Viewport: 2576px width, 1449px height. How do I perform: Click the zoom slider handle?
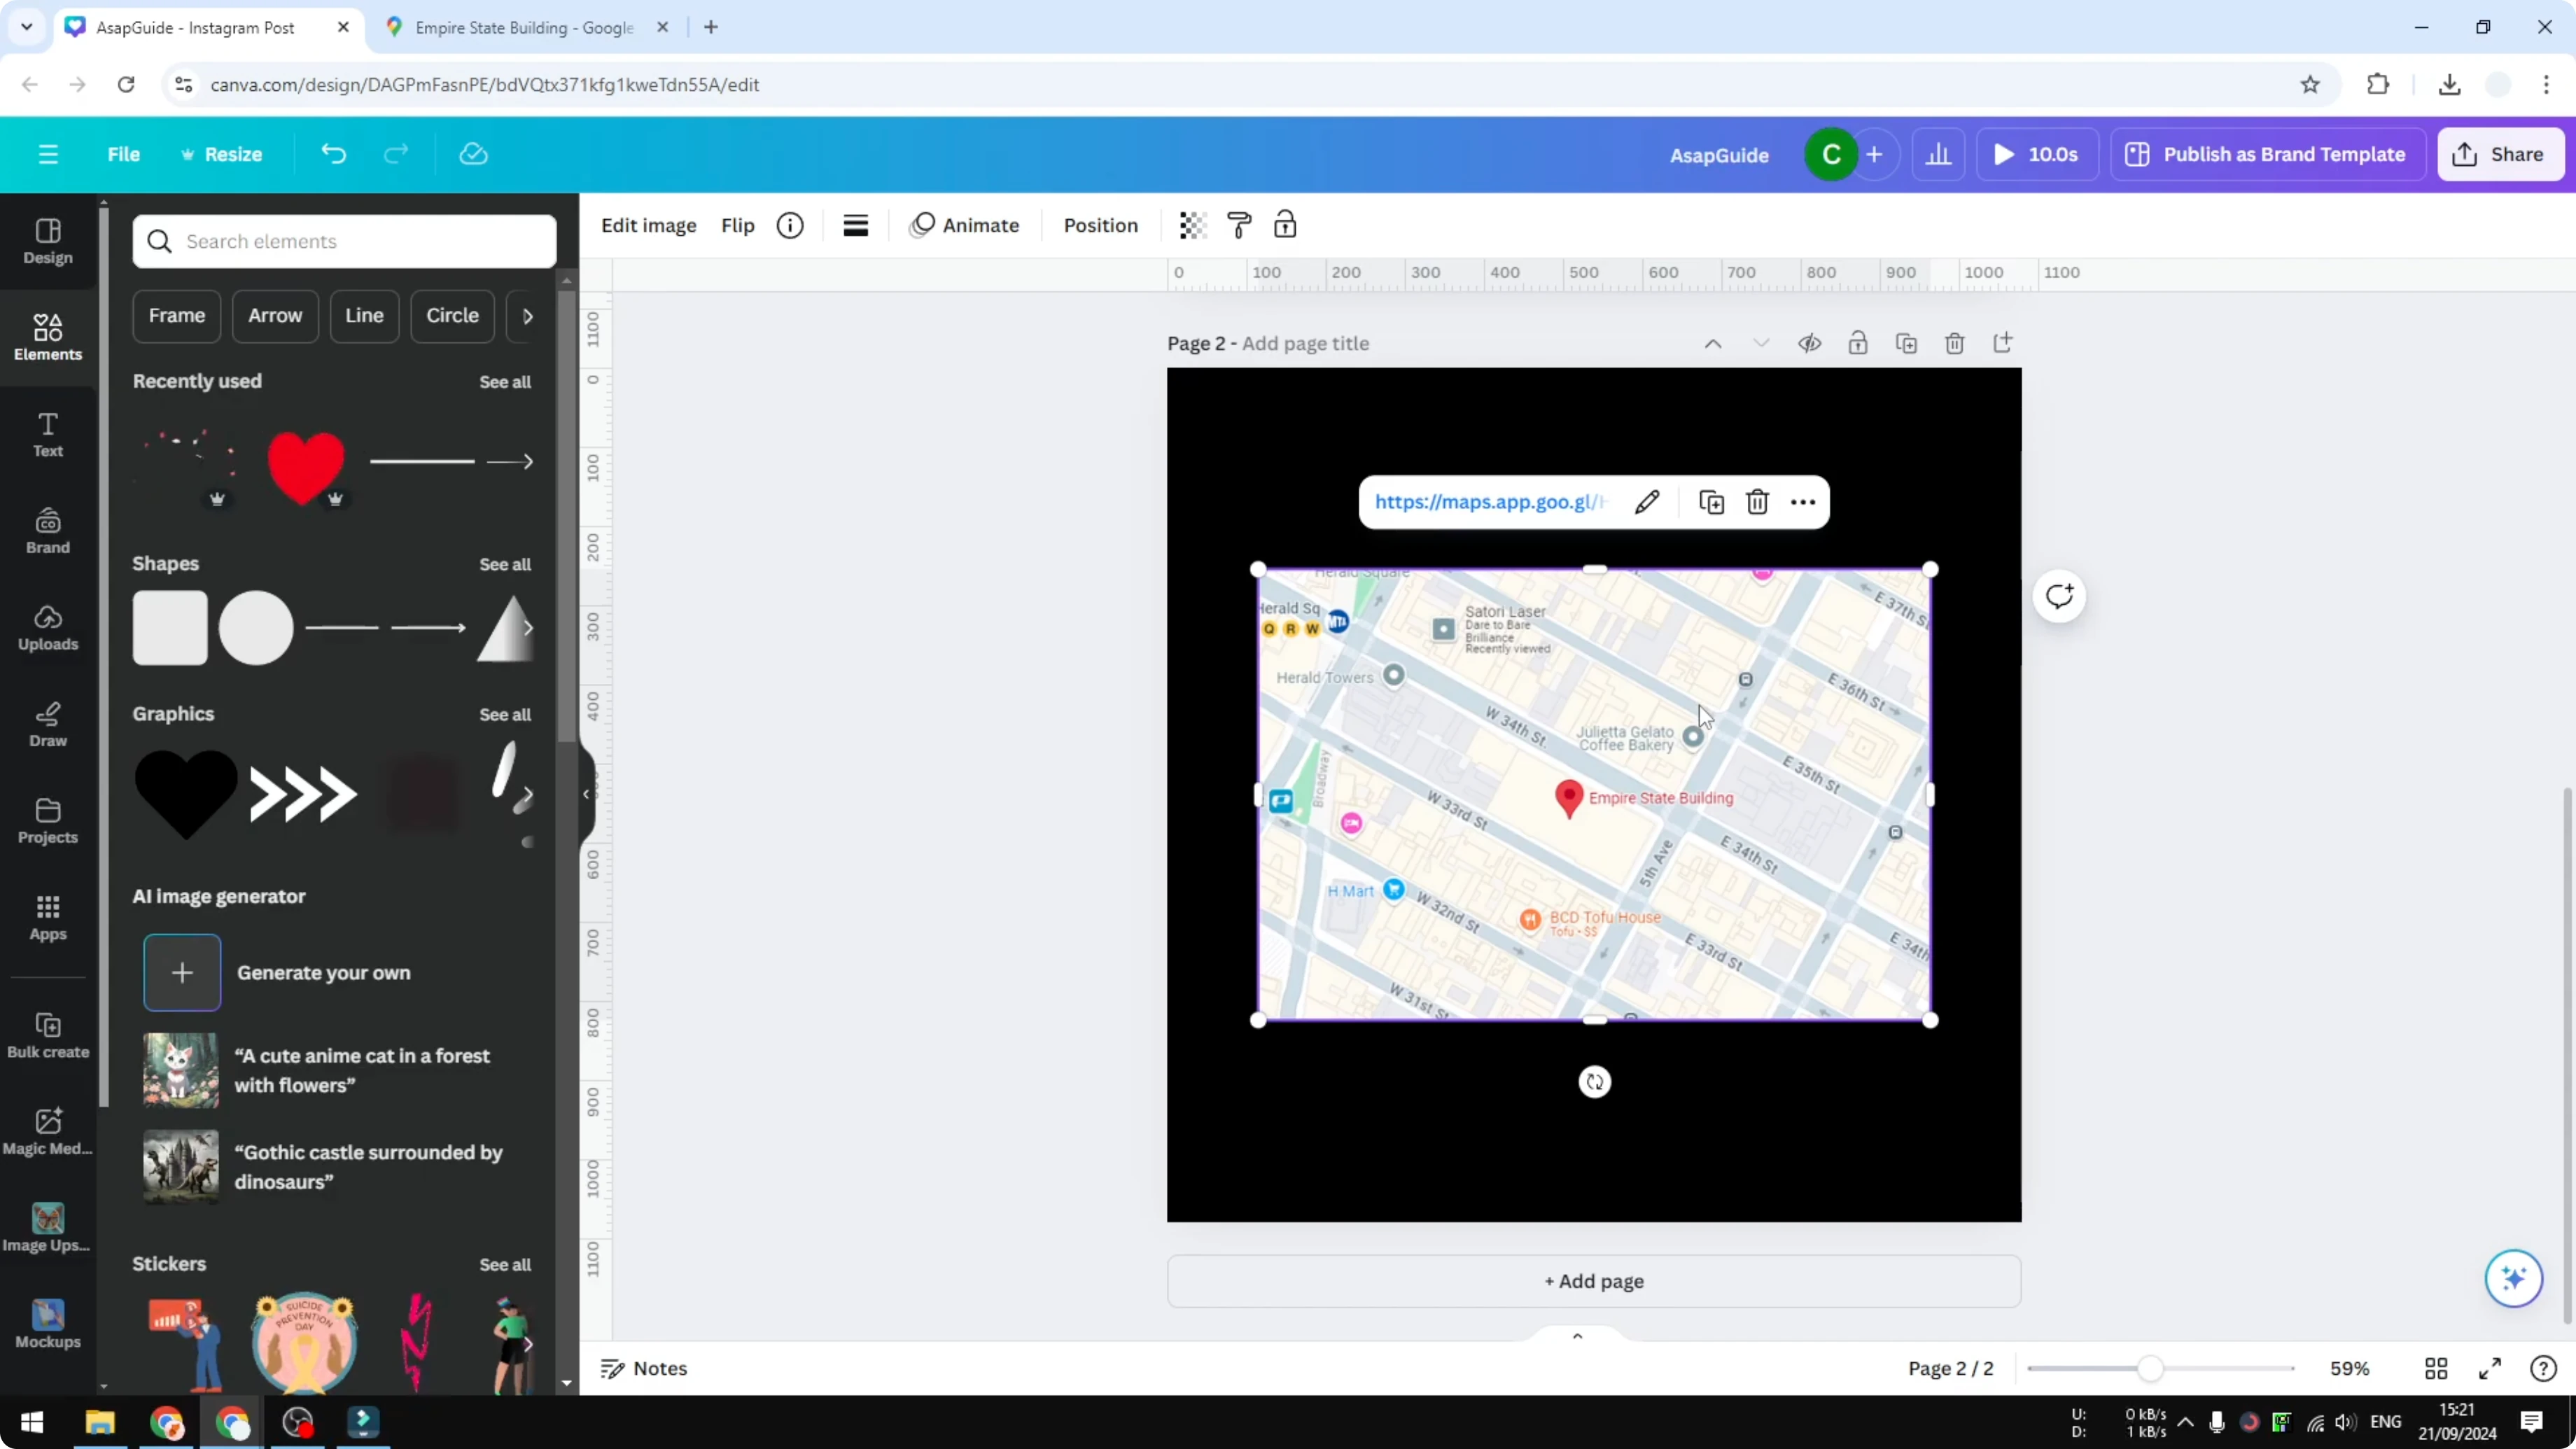(2150, 1368)
